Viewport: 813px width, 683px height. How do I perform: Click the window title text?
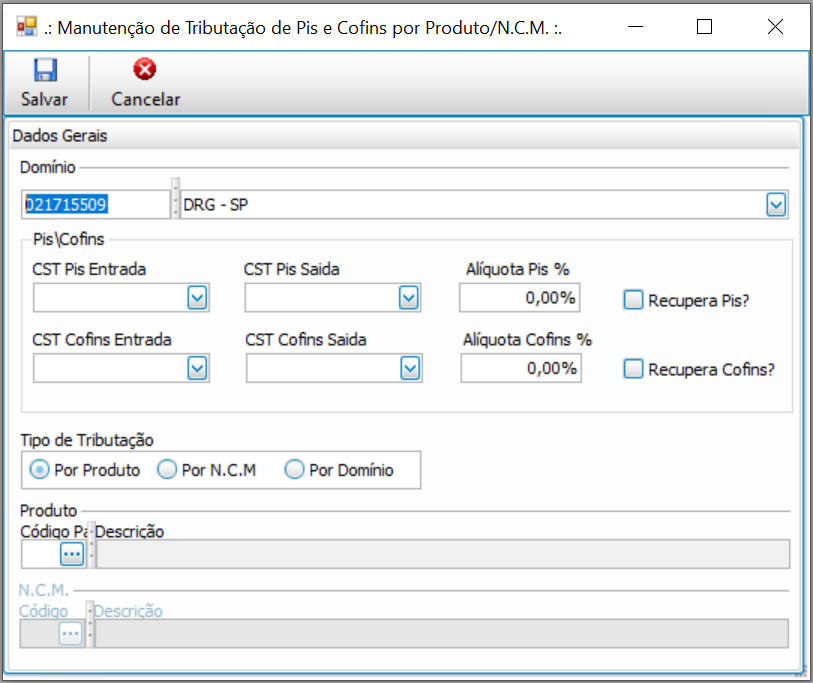pyautogui.click(x=303, y=27)
